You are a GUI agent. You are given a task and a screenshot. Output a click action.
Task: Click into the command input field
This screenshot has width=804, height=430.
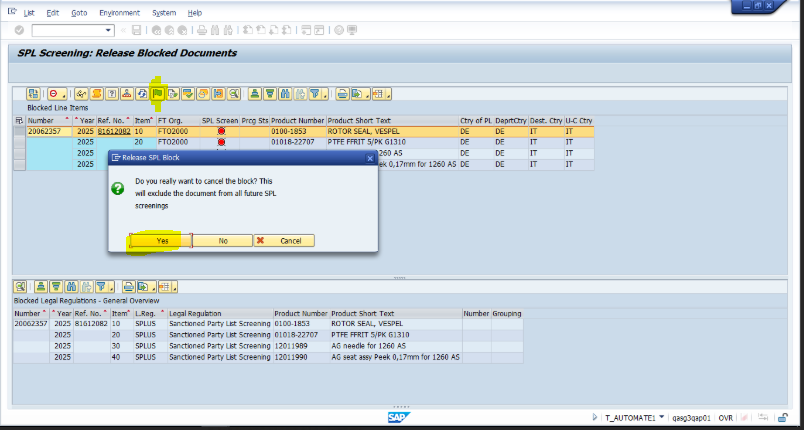[x=68, y=30]
